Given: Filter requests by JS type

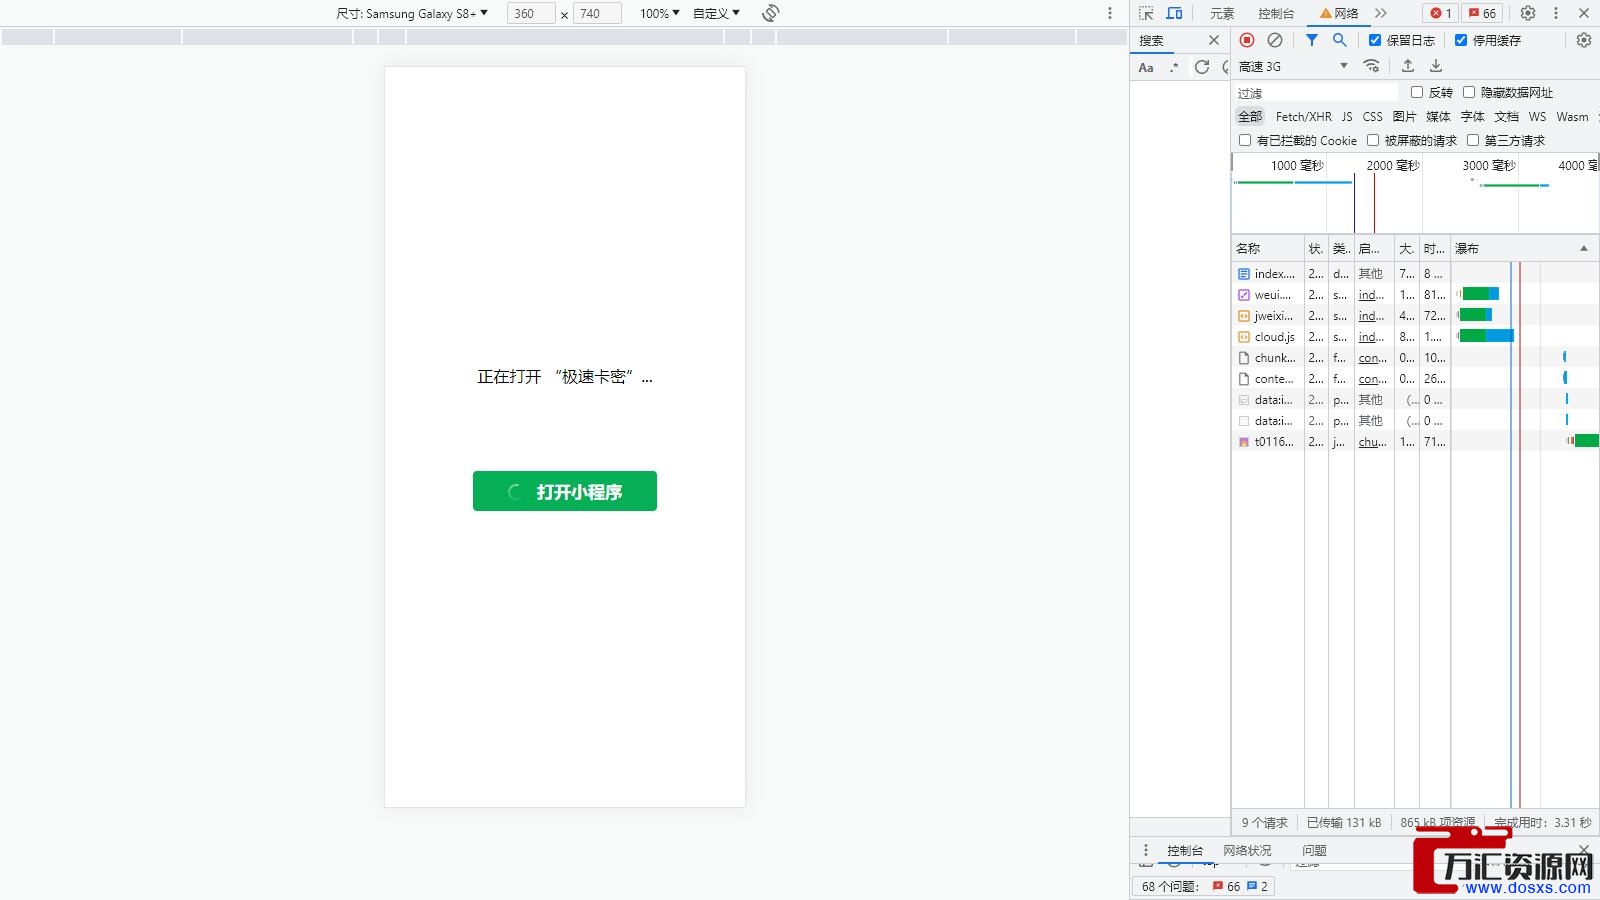Looking at the screenshot, I should (x=1347, y=116).
